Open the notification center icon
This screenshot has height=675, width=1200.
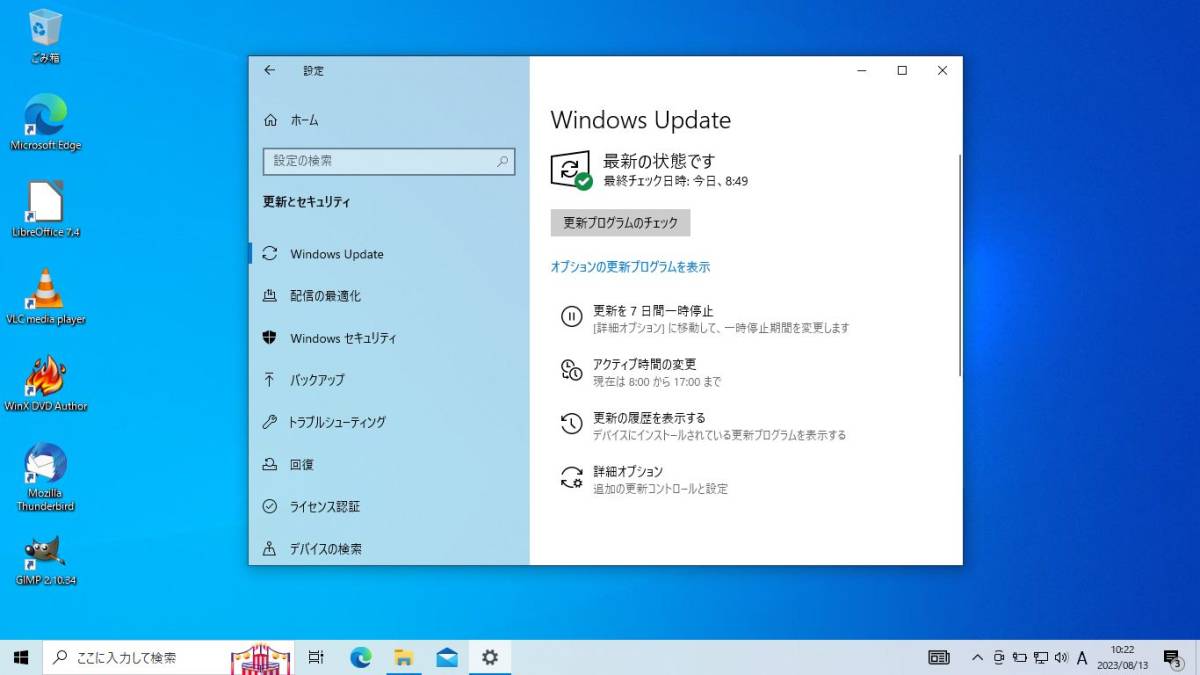[x=1172, y=657]
